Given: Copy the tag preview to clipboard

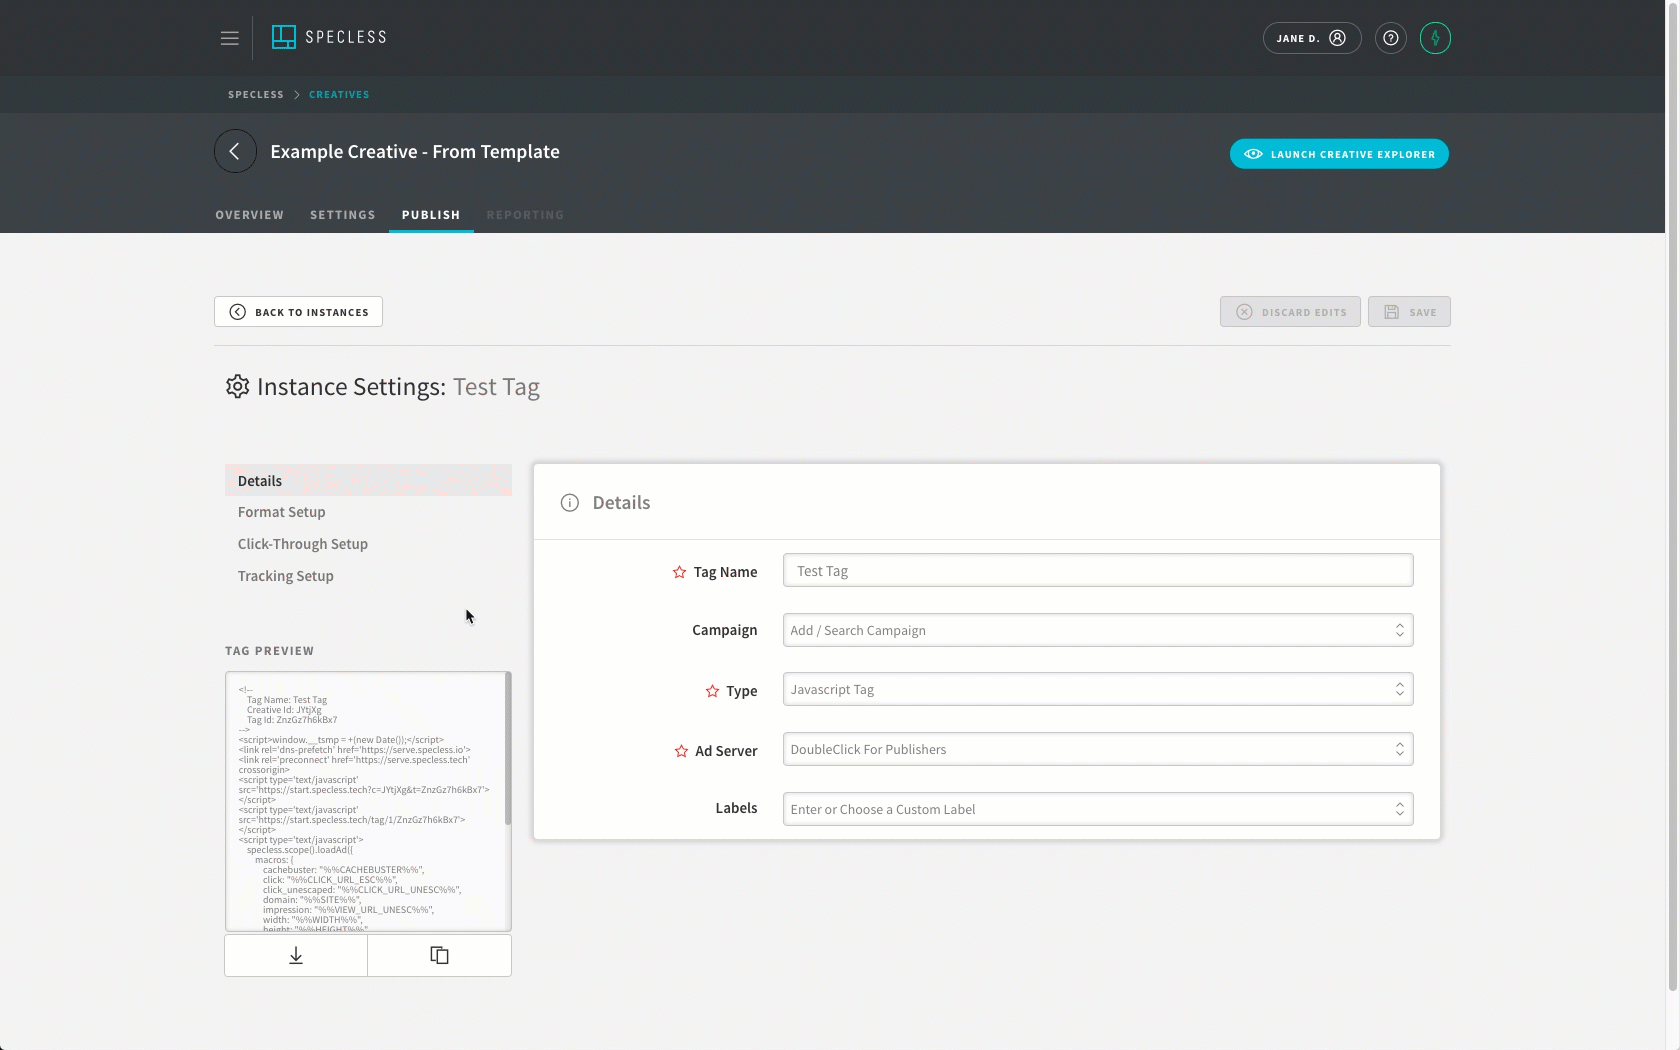Looking at the screenshot, I should click(x=439, y=955).
